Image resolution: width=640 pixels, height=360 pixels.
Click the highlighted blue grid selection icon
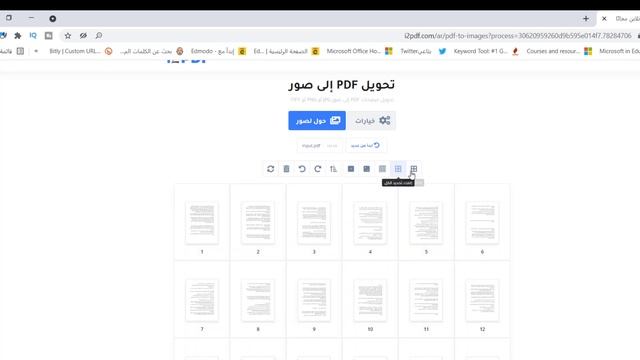coord(398,169)
